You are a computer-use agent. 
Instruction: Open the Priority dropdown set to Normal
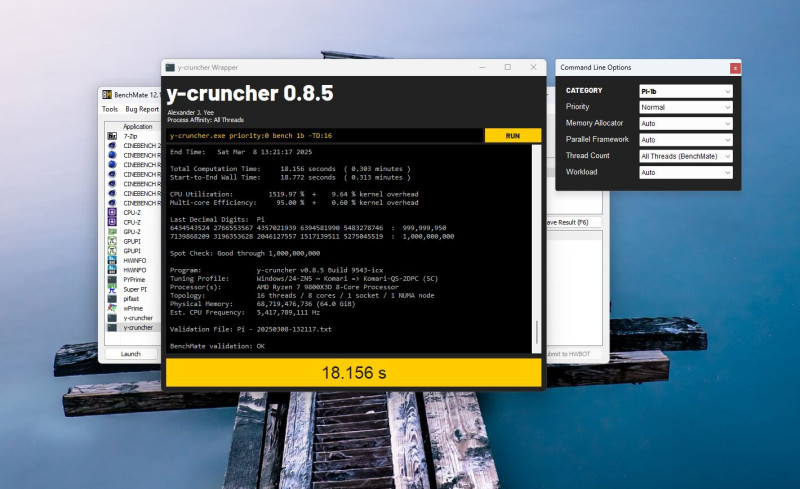point(686,107)
